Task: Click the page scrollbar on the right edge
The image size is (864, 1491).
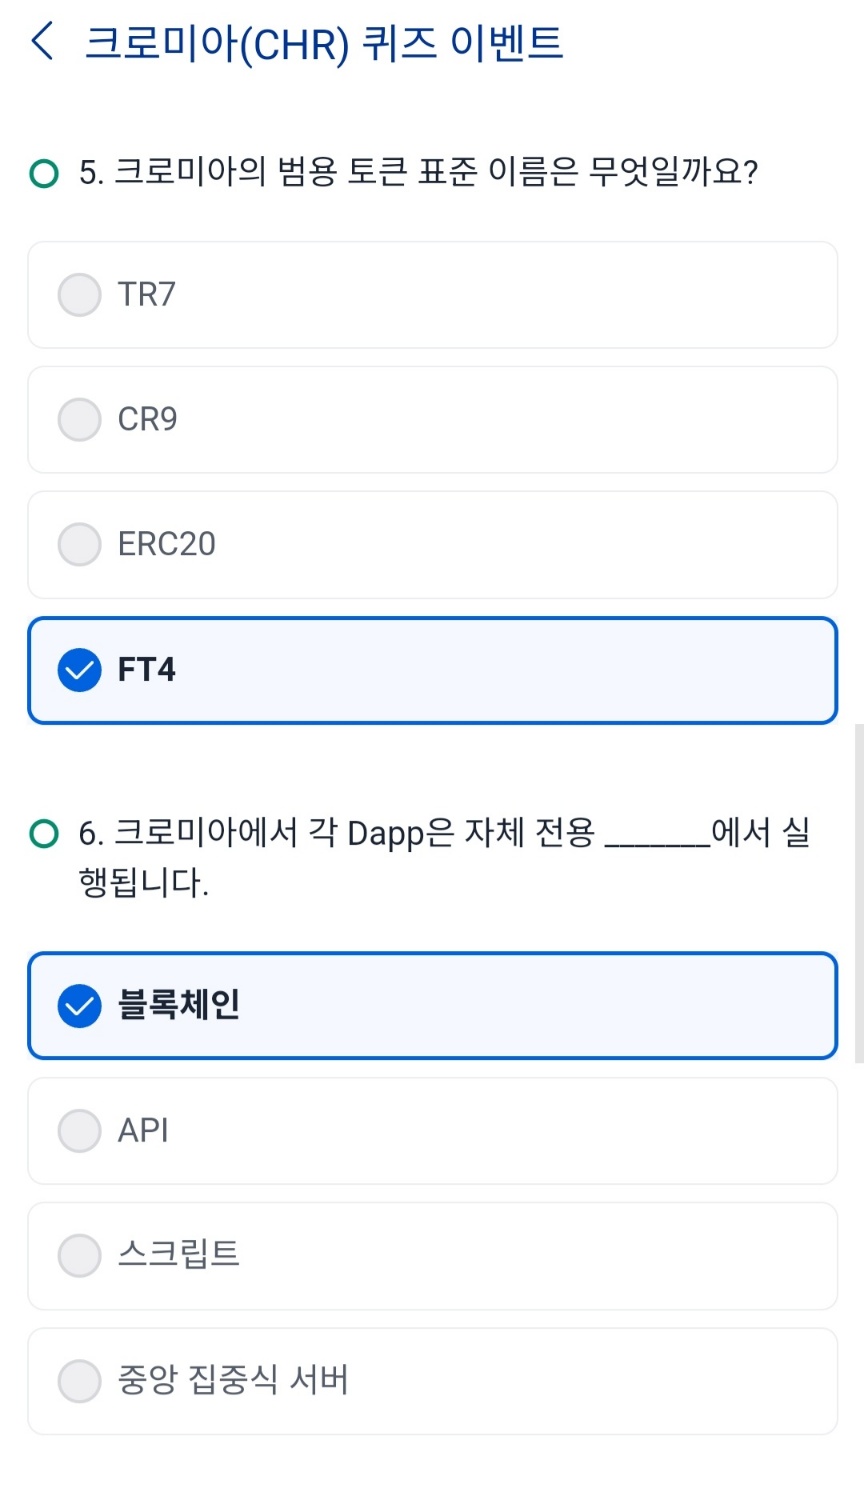Action: (x=858, y=892)
